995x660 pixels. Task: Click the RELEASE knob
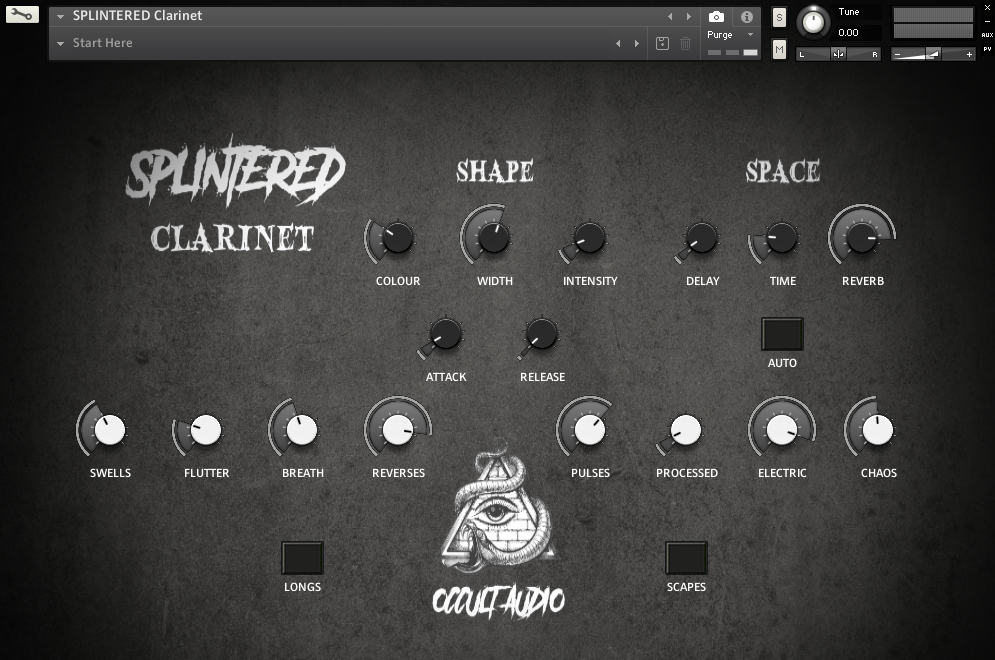click(542, 334)
